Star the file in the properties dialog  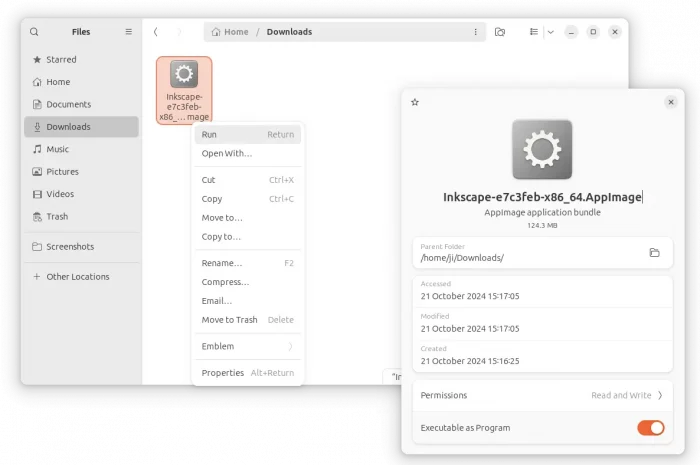tap(415, 102)
